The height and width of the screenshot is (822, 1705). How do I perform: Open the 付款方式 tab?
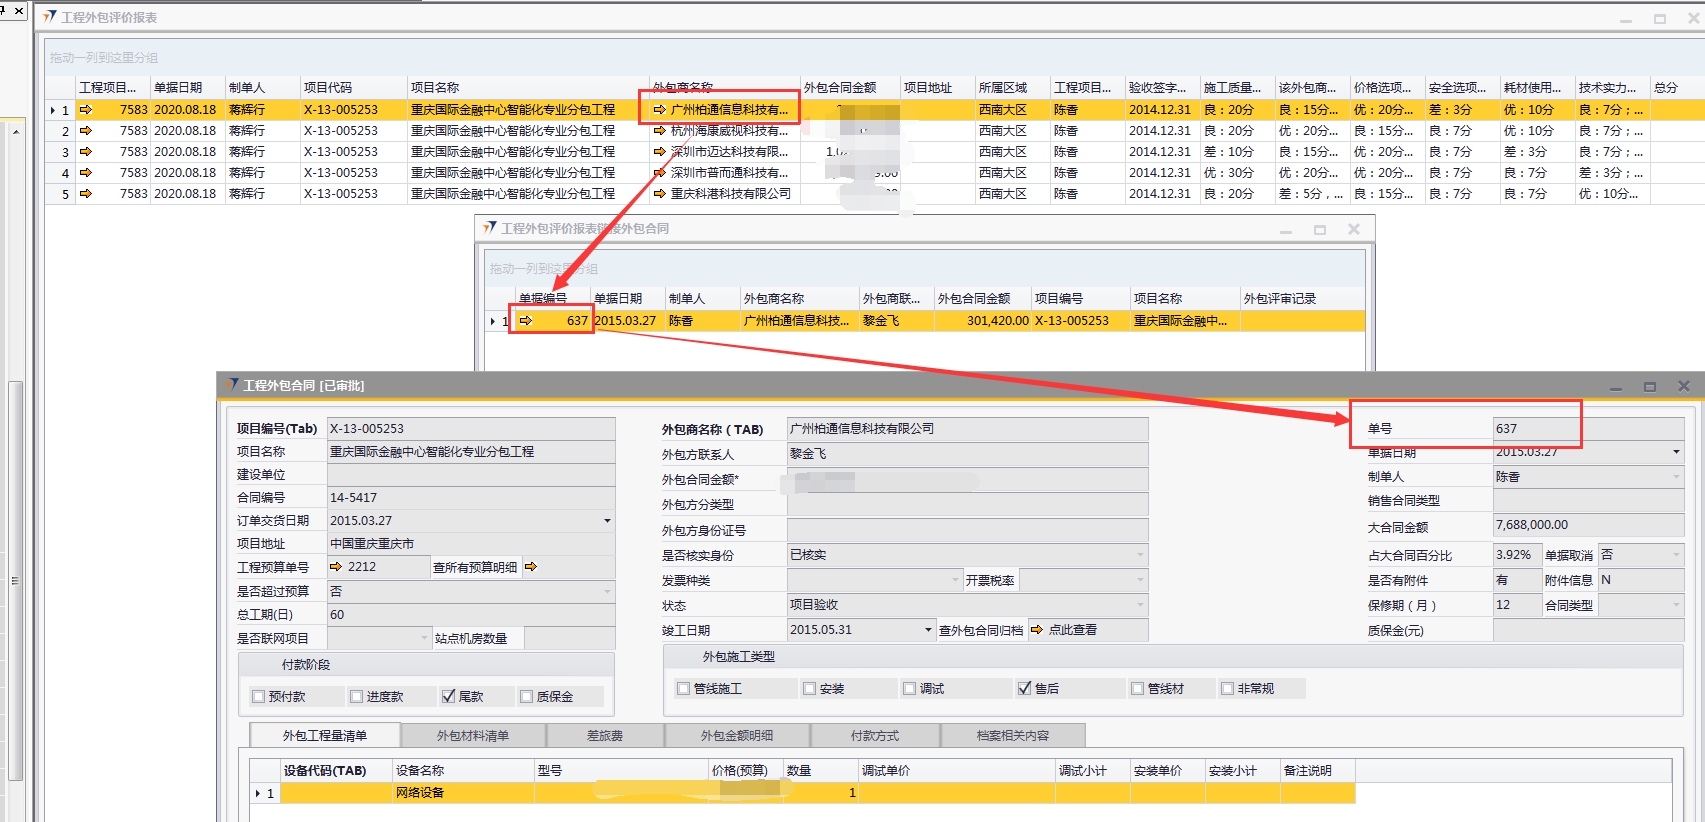tap(875, 736)
